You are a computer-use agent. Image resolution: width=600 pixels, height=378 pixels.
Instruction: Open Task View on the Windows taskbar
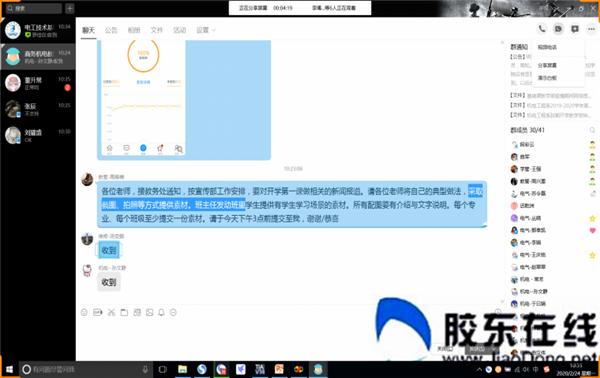click(x=163, y=369)
